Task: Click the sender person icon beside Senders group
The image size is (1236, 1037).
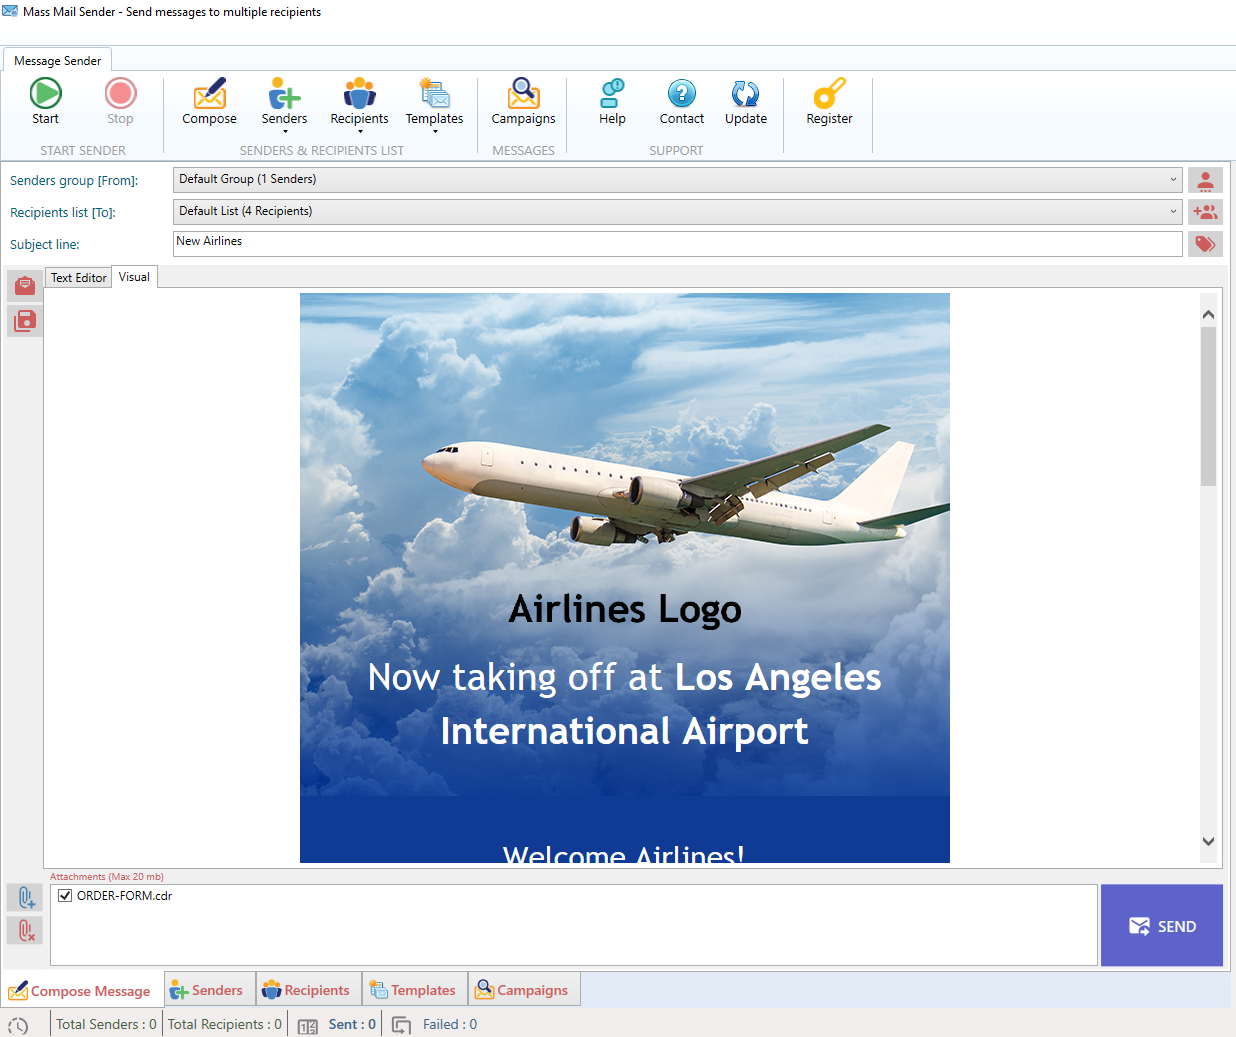Action: point(1205,180)
